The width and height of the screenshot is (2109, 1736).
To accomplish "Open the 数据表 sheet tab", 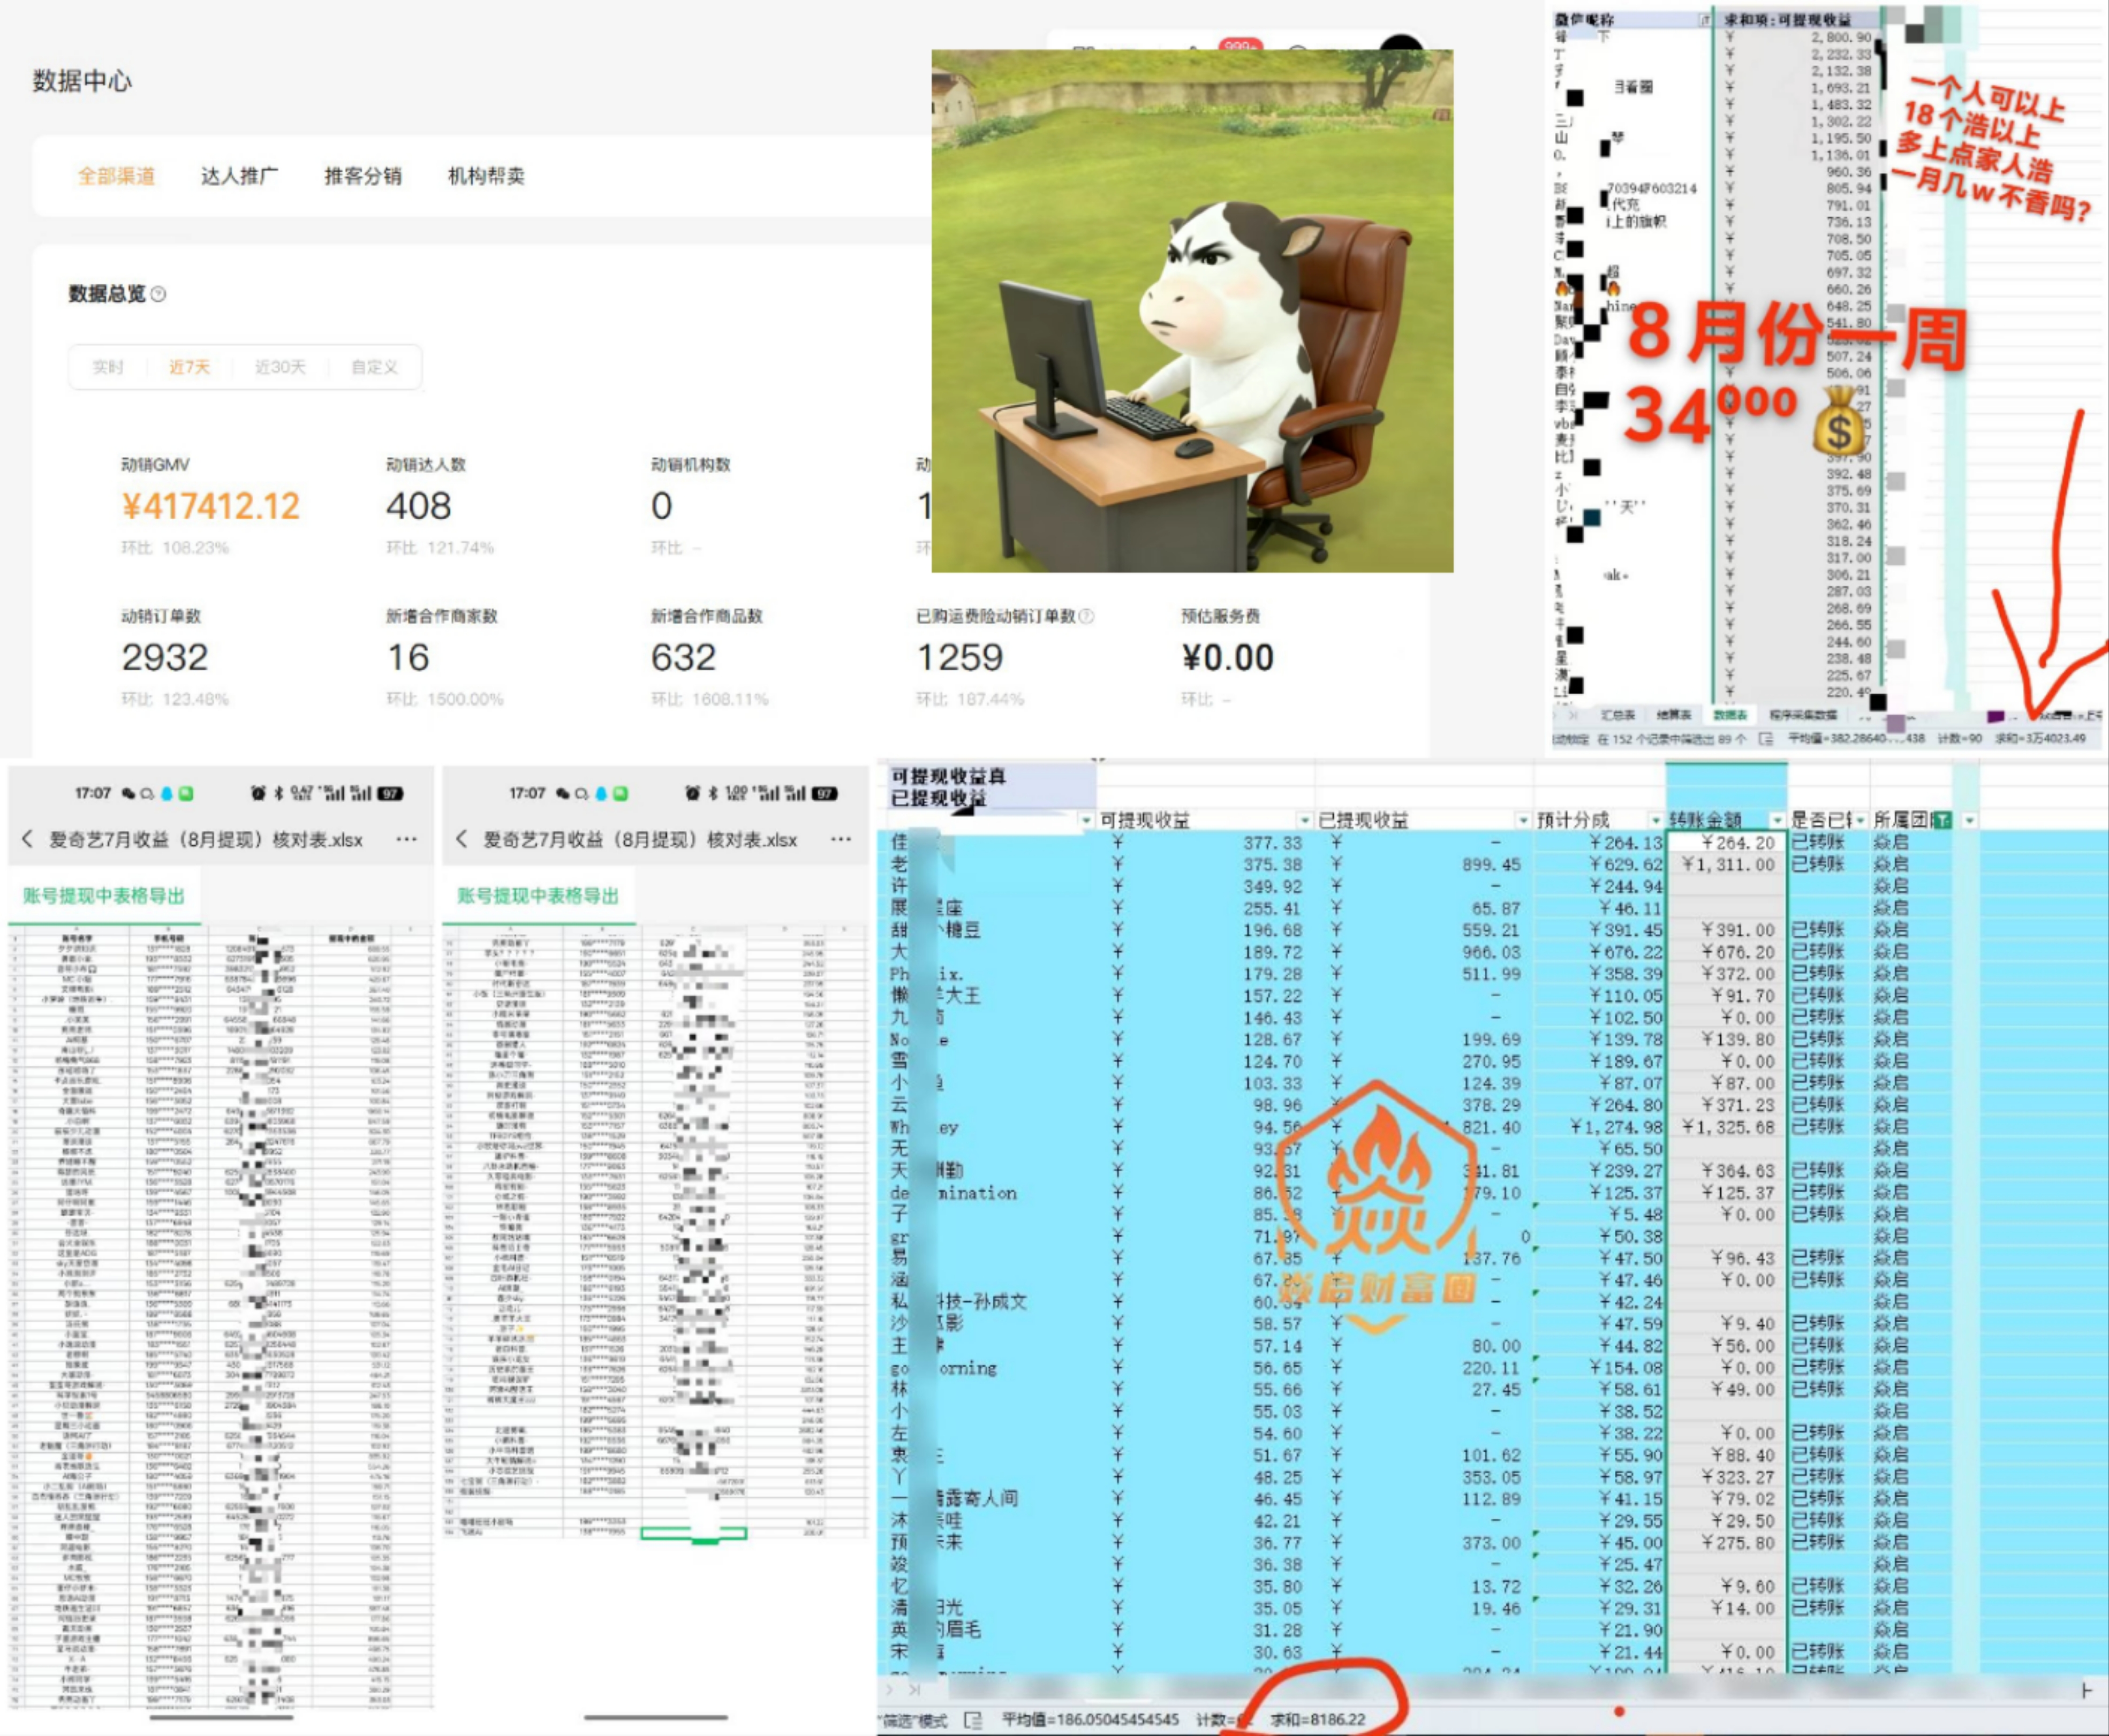I will [1730, 715].
